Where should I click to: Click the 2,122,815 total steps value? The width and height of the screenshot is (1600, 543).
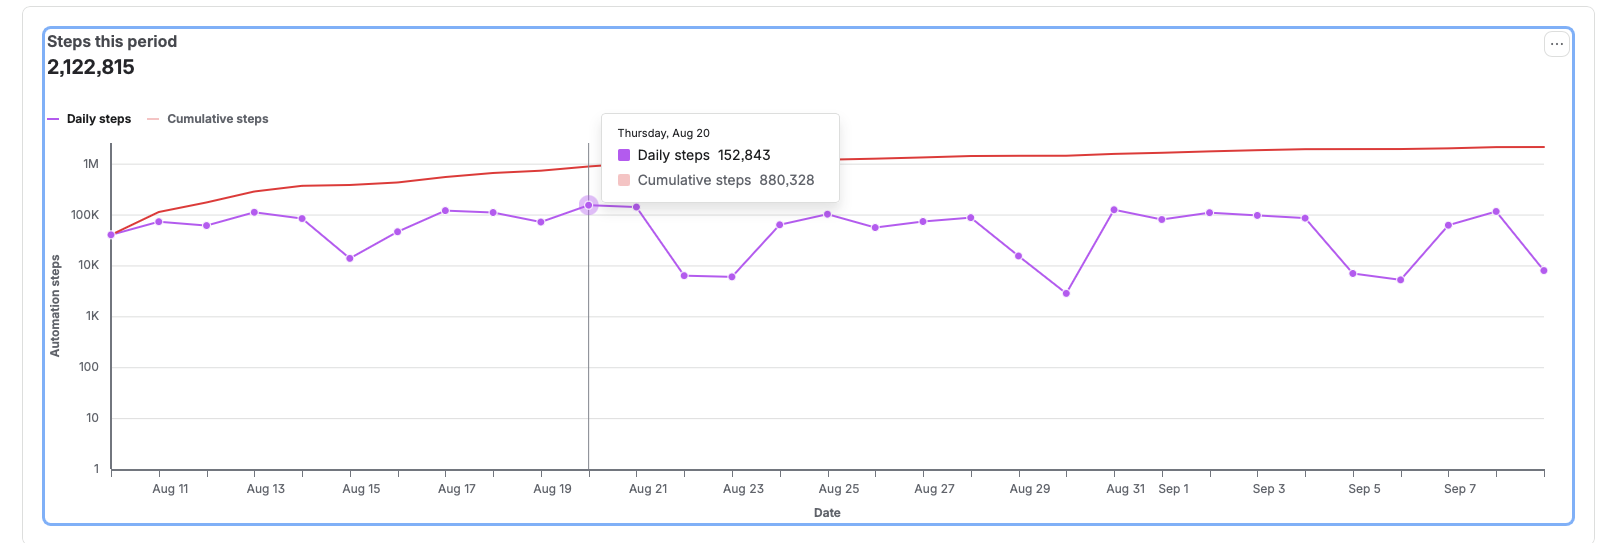click(x=91, y=67)
